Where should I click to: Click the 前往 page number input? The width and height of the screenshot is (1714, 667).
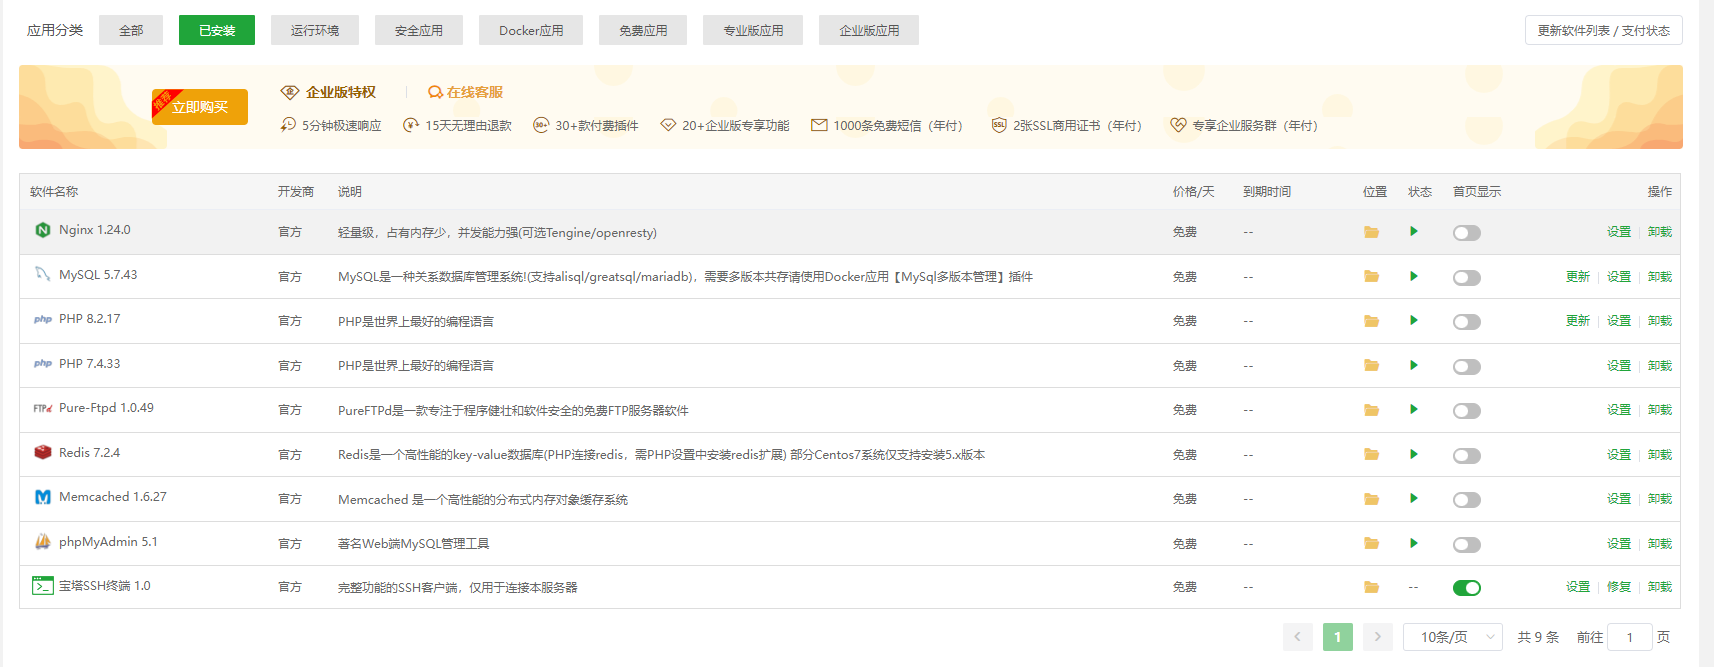click(x=1630, y=637)
